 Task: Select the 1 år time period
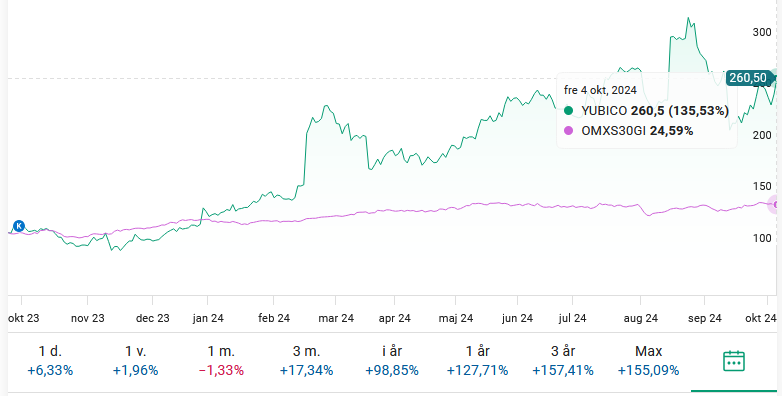click(x=477, y=361)
